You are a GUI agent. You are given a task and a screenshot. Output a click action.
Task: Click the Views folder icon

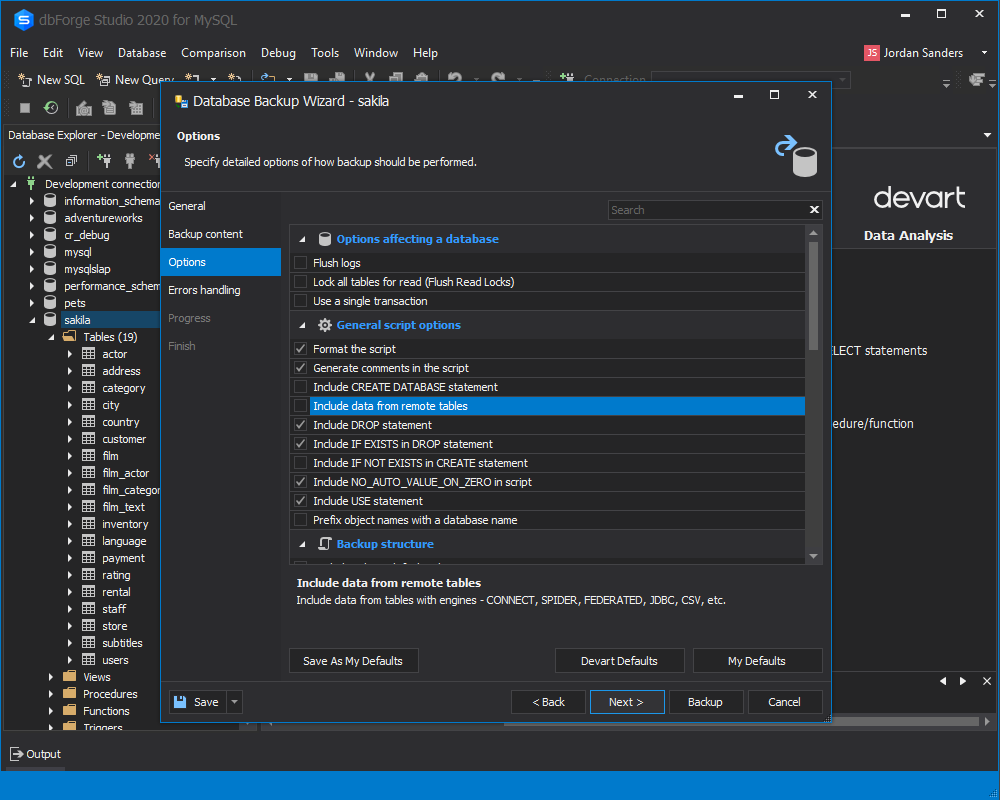pyautogui.click(x=70, y=676)
